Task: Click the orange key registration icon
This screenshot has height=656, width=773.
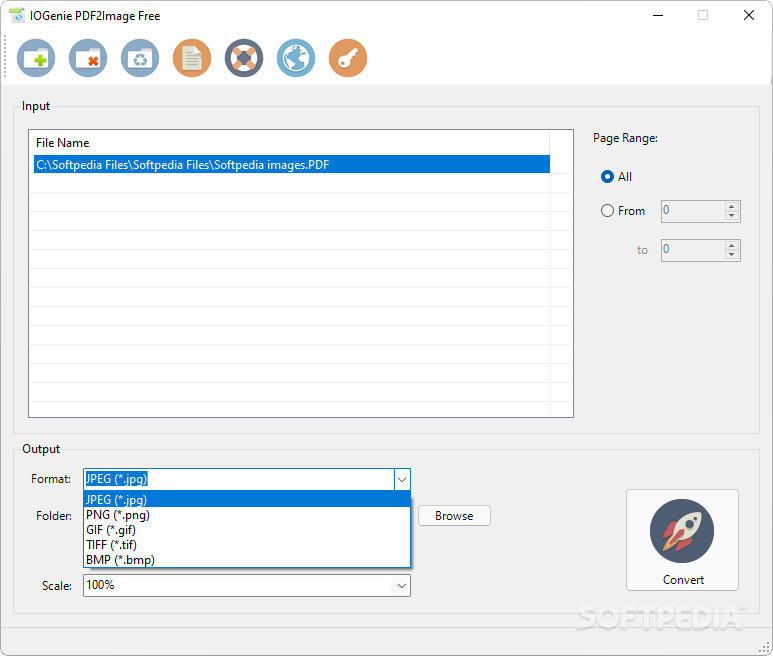Action: point(348,58)
